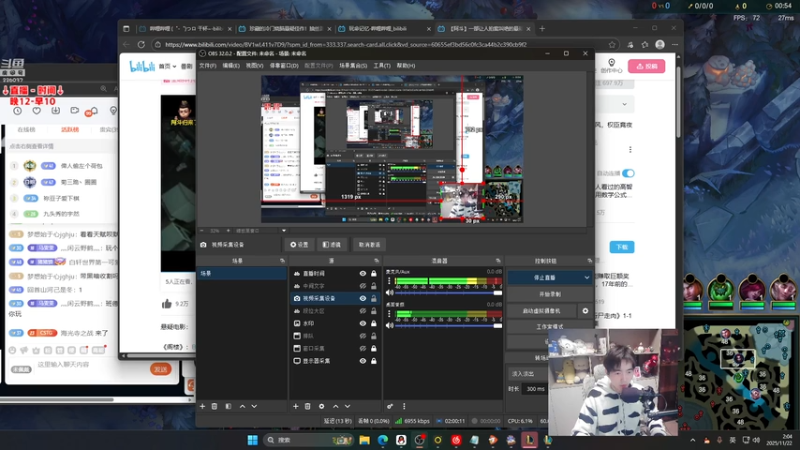Screen dimensions: 800x450
Task: Click the clock icon in the Douyu window
Action: pyautogui.click(x=17, y=111)
